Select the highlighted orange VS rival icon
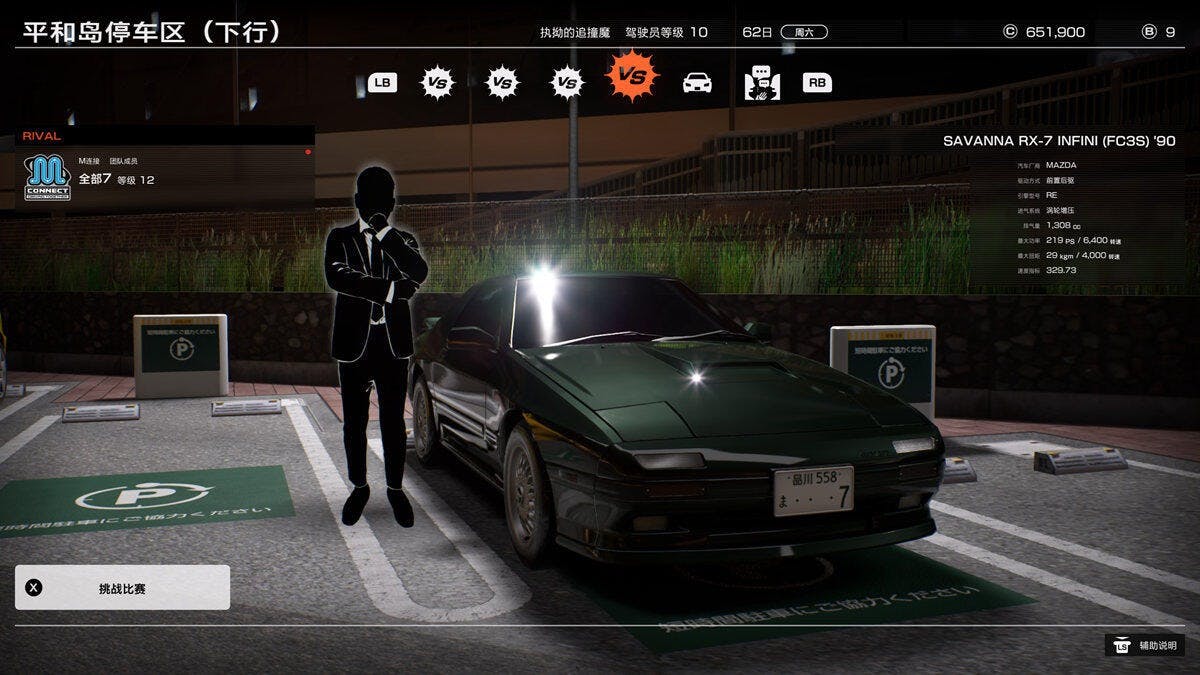The image size is (1200, 675). coord(632,76)
